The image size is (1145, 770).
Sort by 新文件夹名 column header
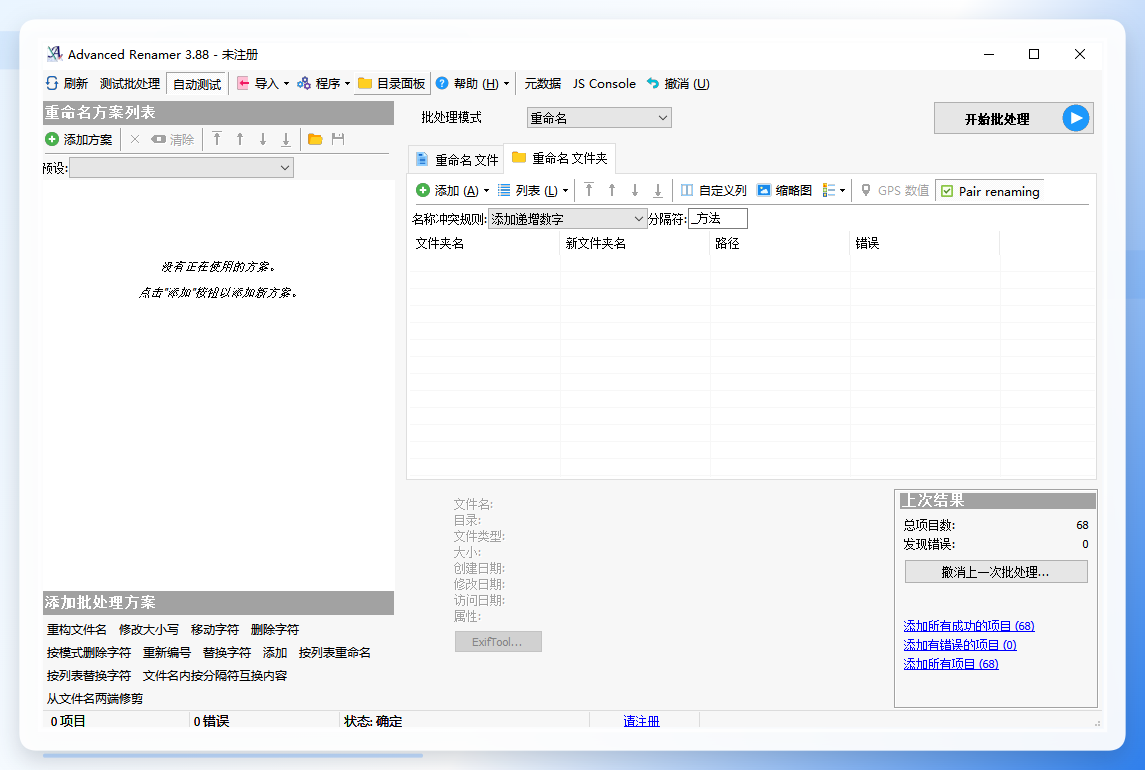[x=635, y=243]
